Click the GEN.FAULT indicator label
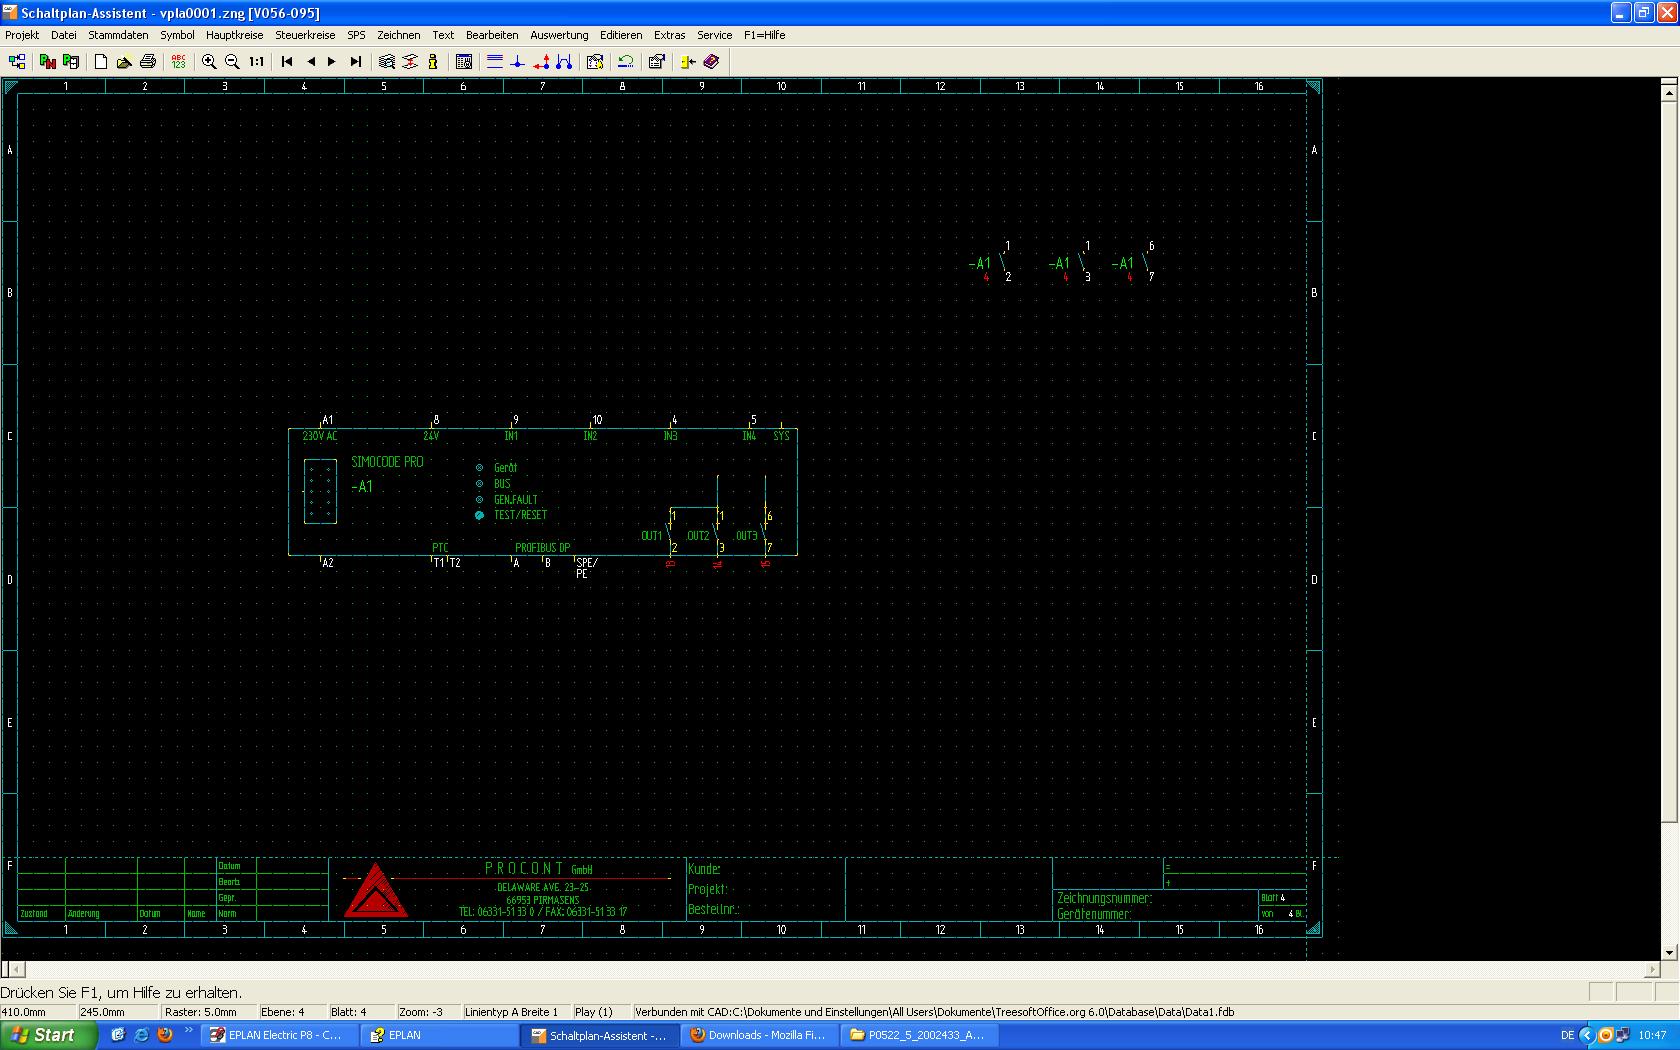The height and width of the screenshot is (1050, 1680). click(516, 499)
